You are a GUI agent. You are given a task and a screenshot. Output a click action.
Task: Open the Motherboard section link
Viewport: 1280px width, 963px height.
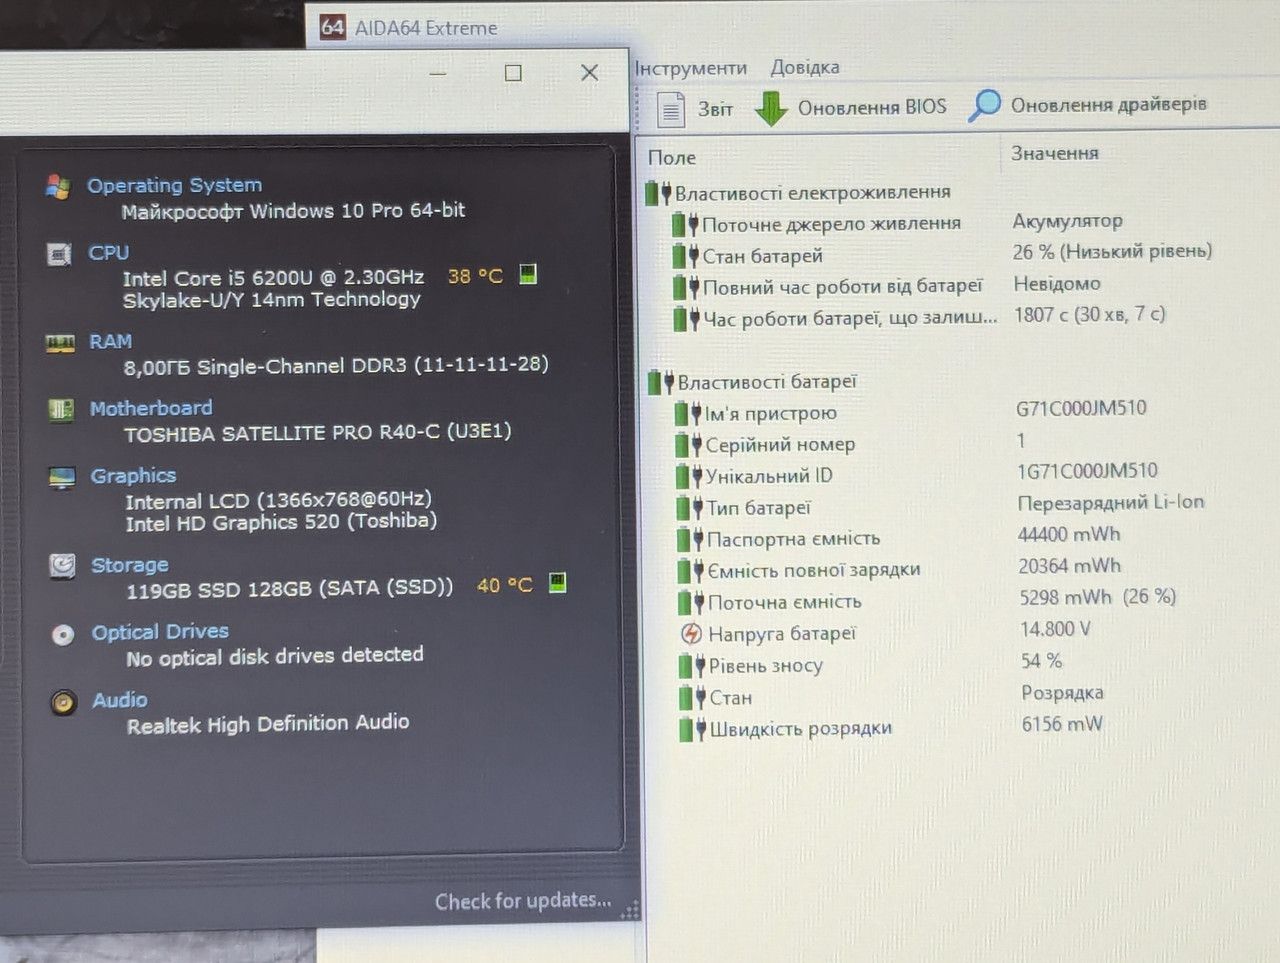pos(151,408)
